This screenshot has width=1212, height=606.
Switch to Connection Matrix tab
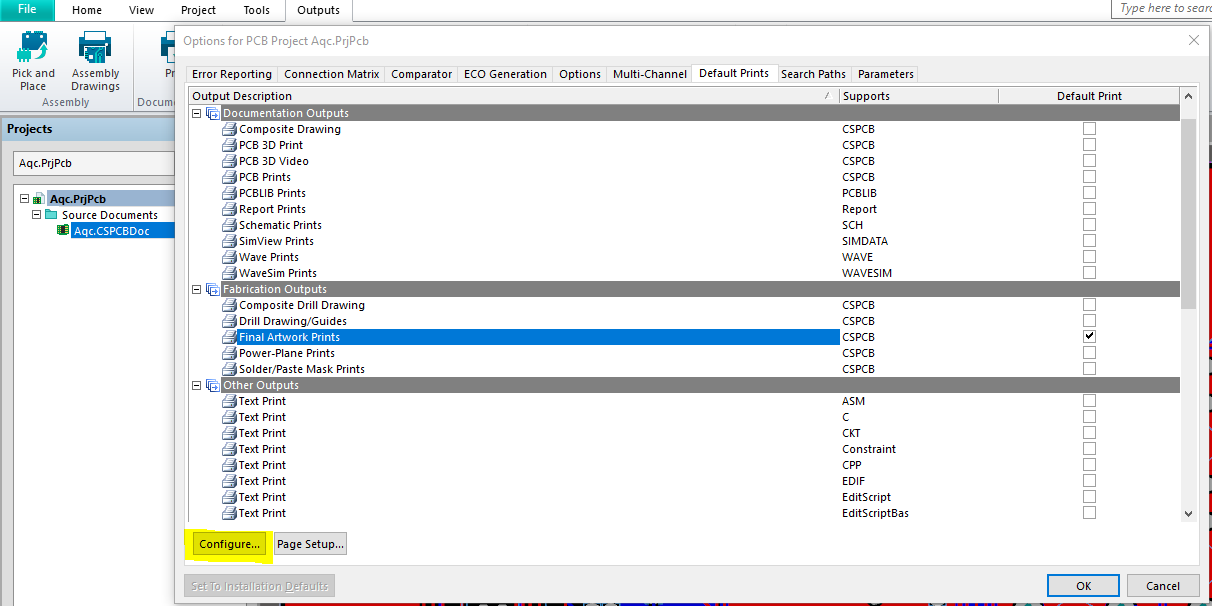point(332,74)
